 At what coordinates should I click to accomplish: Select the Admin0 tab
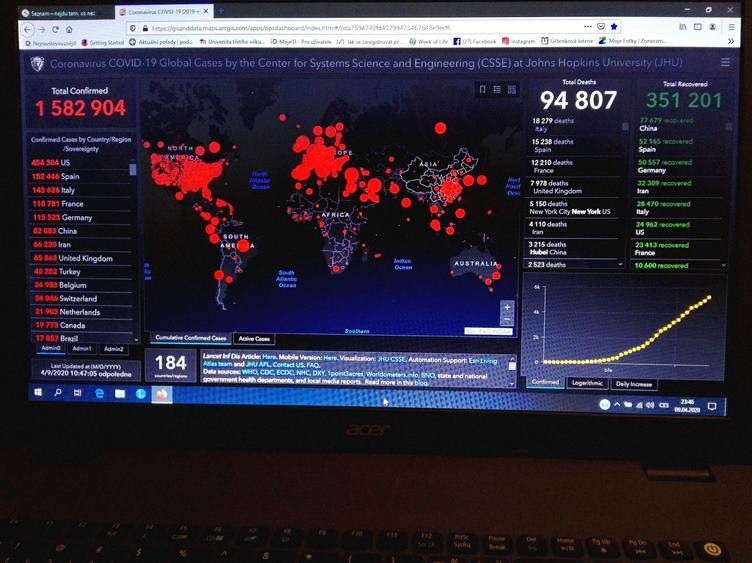51,348
